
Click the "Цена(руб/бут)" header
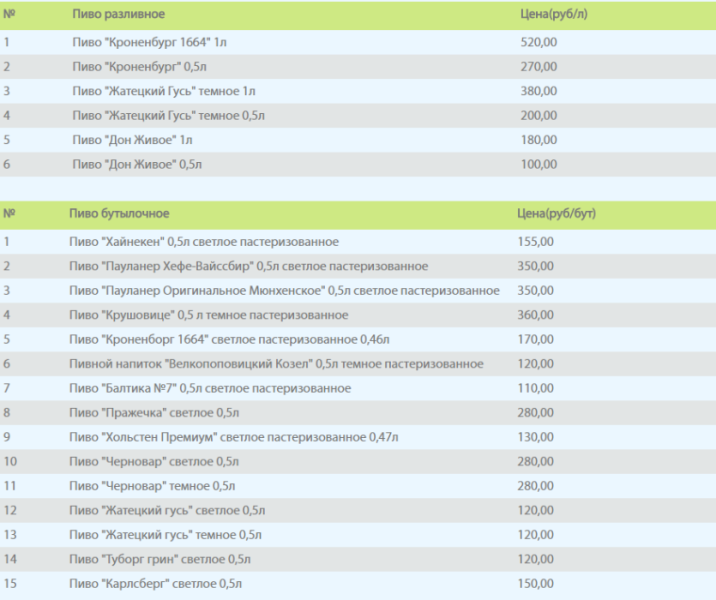(557, 214)
